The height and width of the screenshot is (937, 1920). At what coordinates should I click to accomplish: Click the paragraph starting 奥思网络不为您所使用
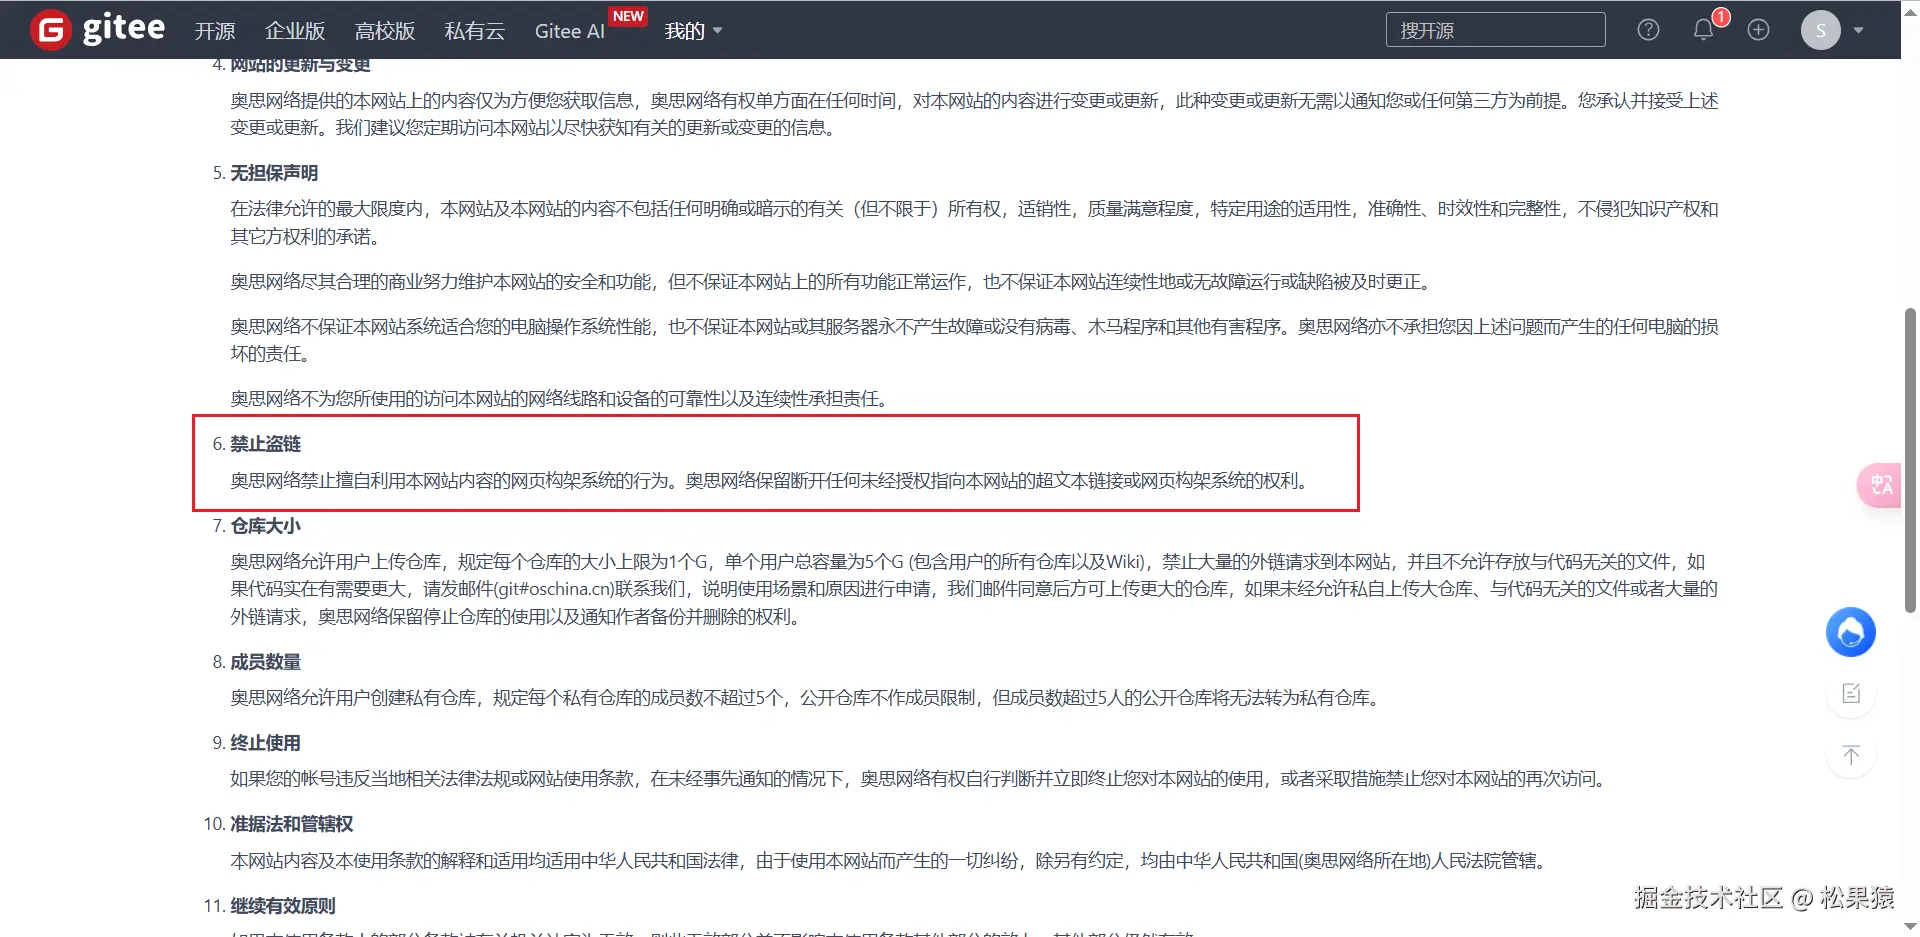point(561,399)
